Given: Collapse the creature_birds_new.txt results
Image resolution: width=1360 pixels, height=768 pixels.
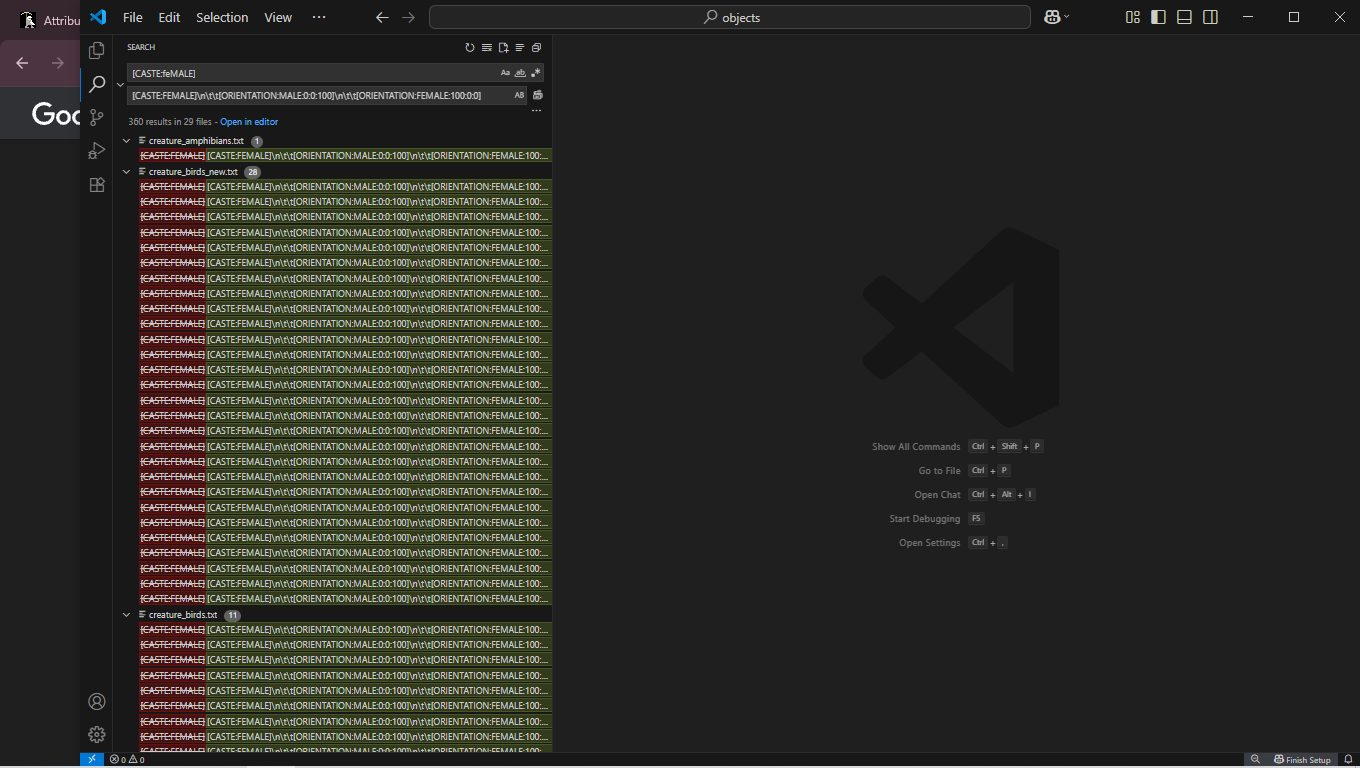Looking at the screenshot, I should point(127,172).
